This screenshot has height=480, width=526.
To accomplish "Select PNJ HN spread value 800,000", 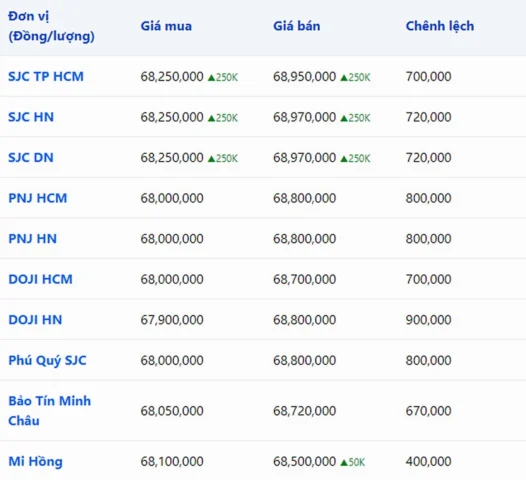I will click(428, 239).
